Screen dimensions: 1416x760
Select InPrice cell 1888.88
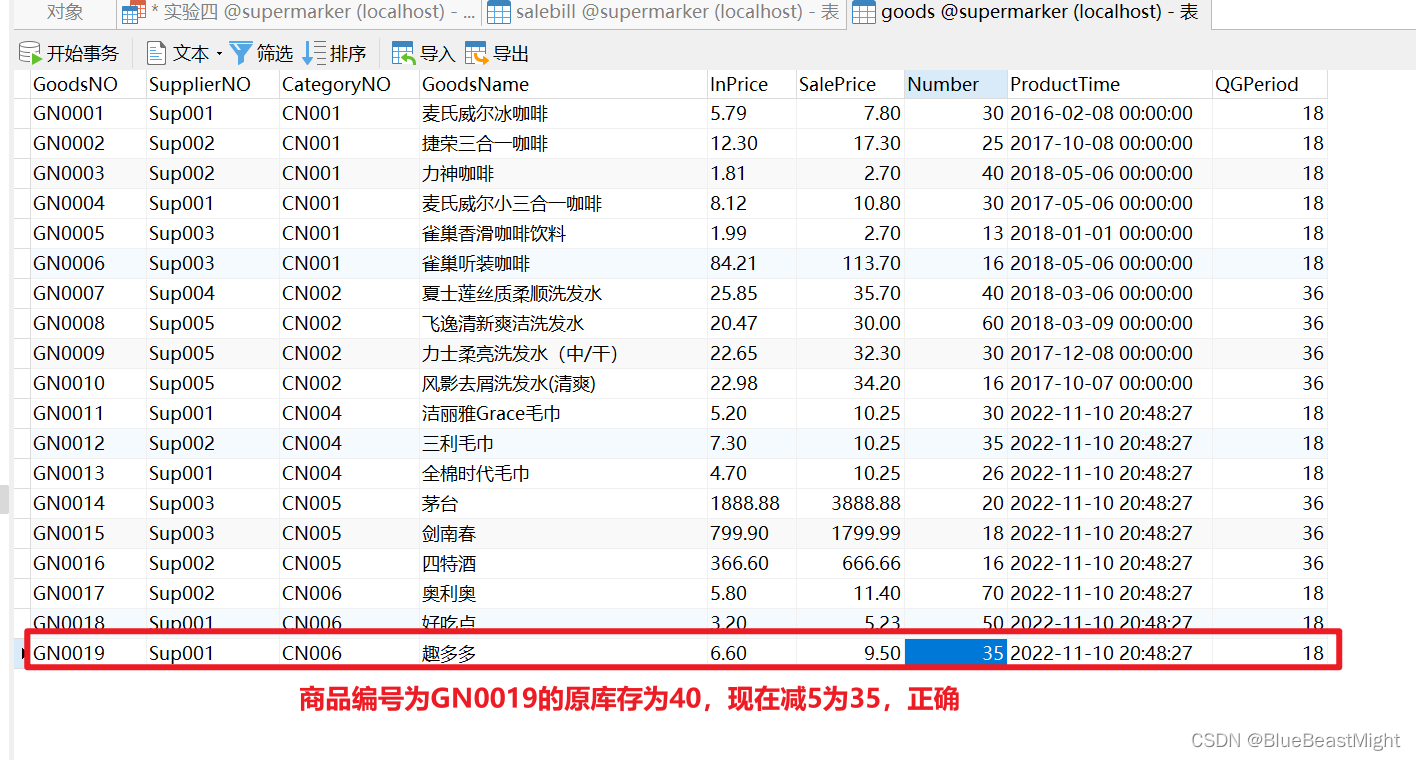[751, 503]
